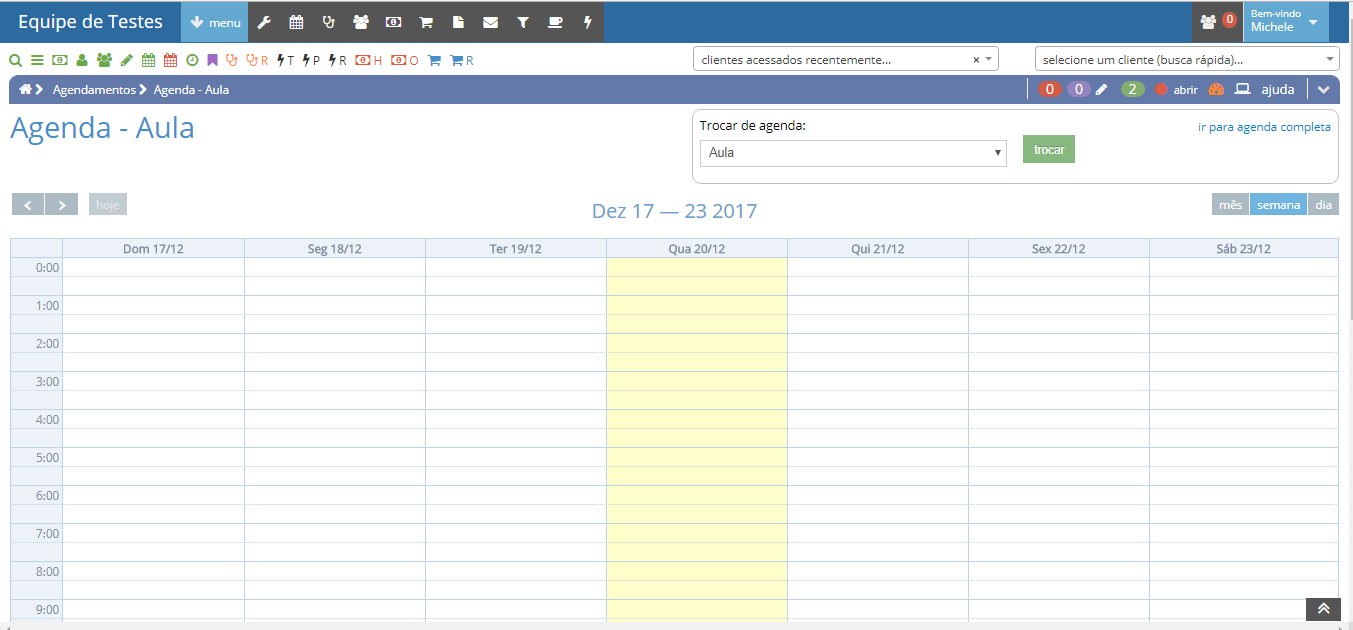This screenshot has width=1353, height=630.
Task: Click the green magnifier search shortcut icon
Action: 15,60
